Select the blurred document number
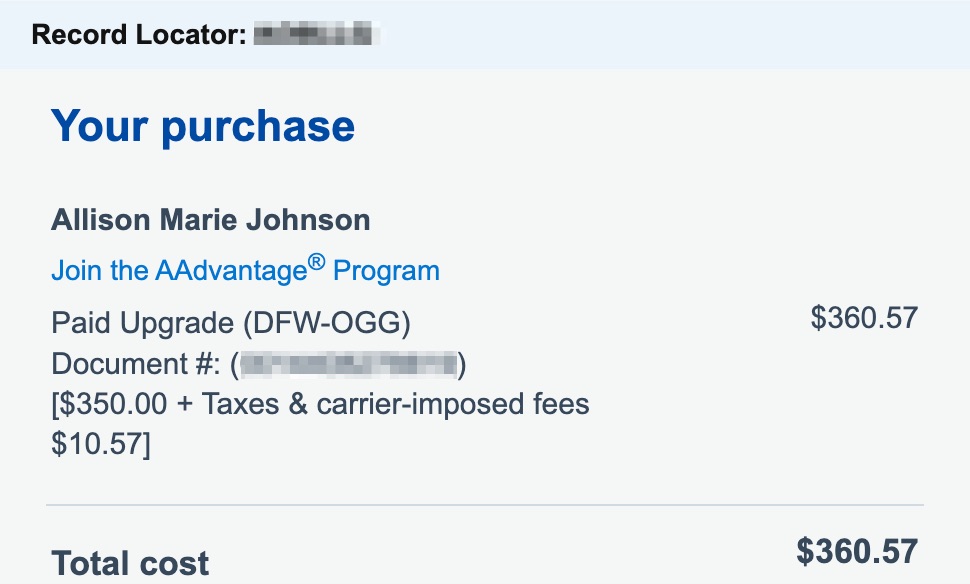The image size is (970, 584). pos(348,364)
